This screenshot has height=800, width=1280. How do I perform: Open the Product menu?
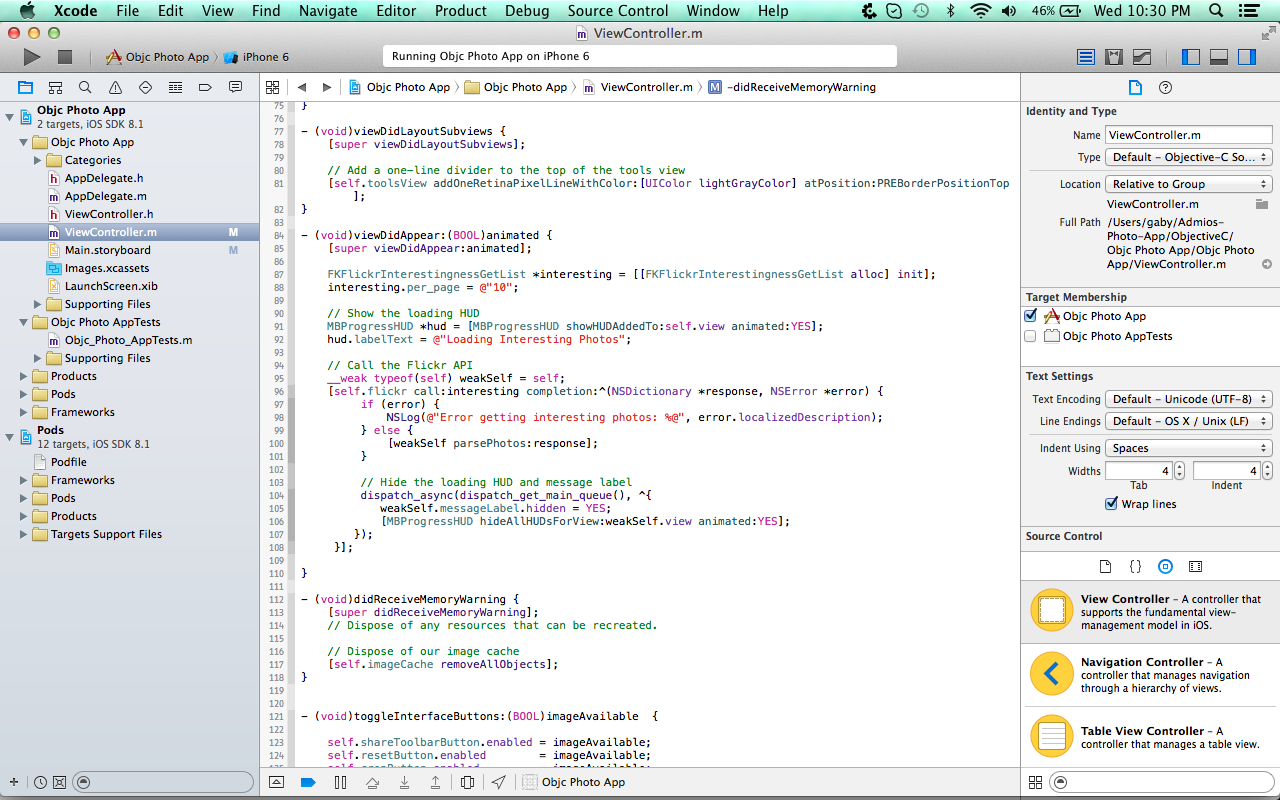click(461, 11)
